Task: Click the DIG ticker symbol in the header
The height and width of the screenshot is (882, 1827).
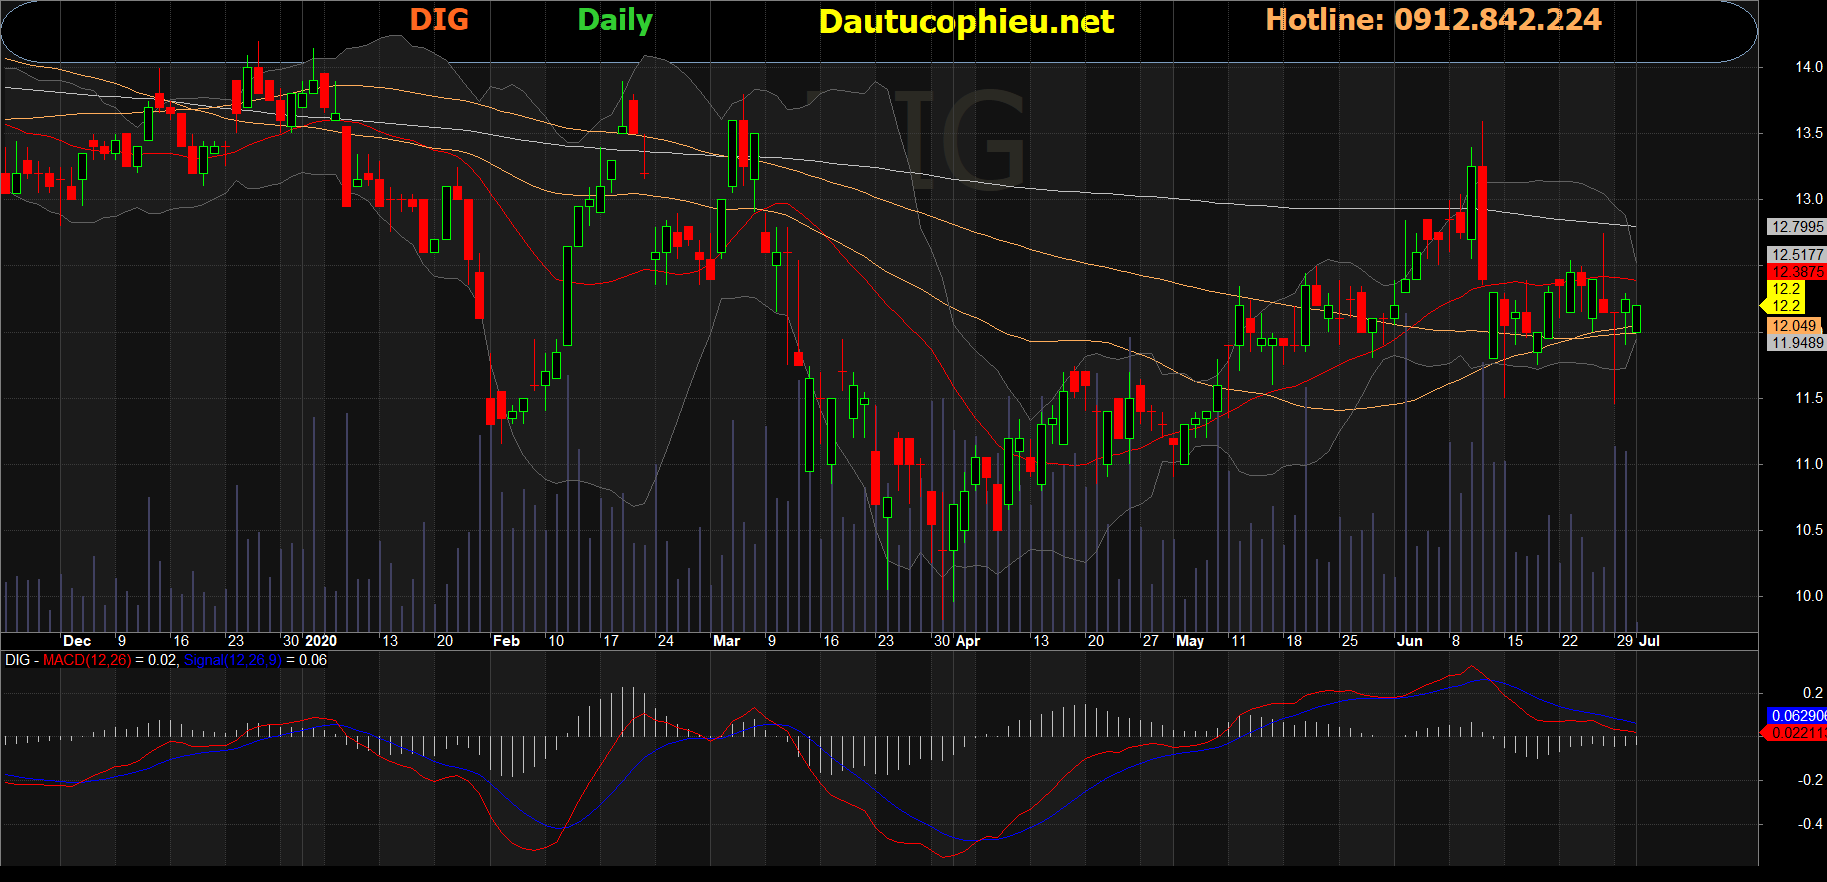Action: [x=439, y=20]
